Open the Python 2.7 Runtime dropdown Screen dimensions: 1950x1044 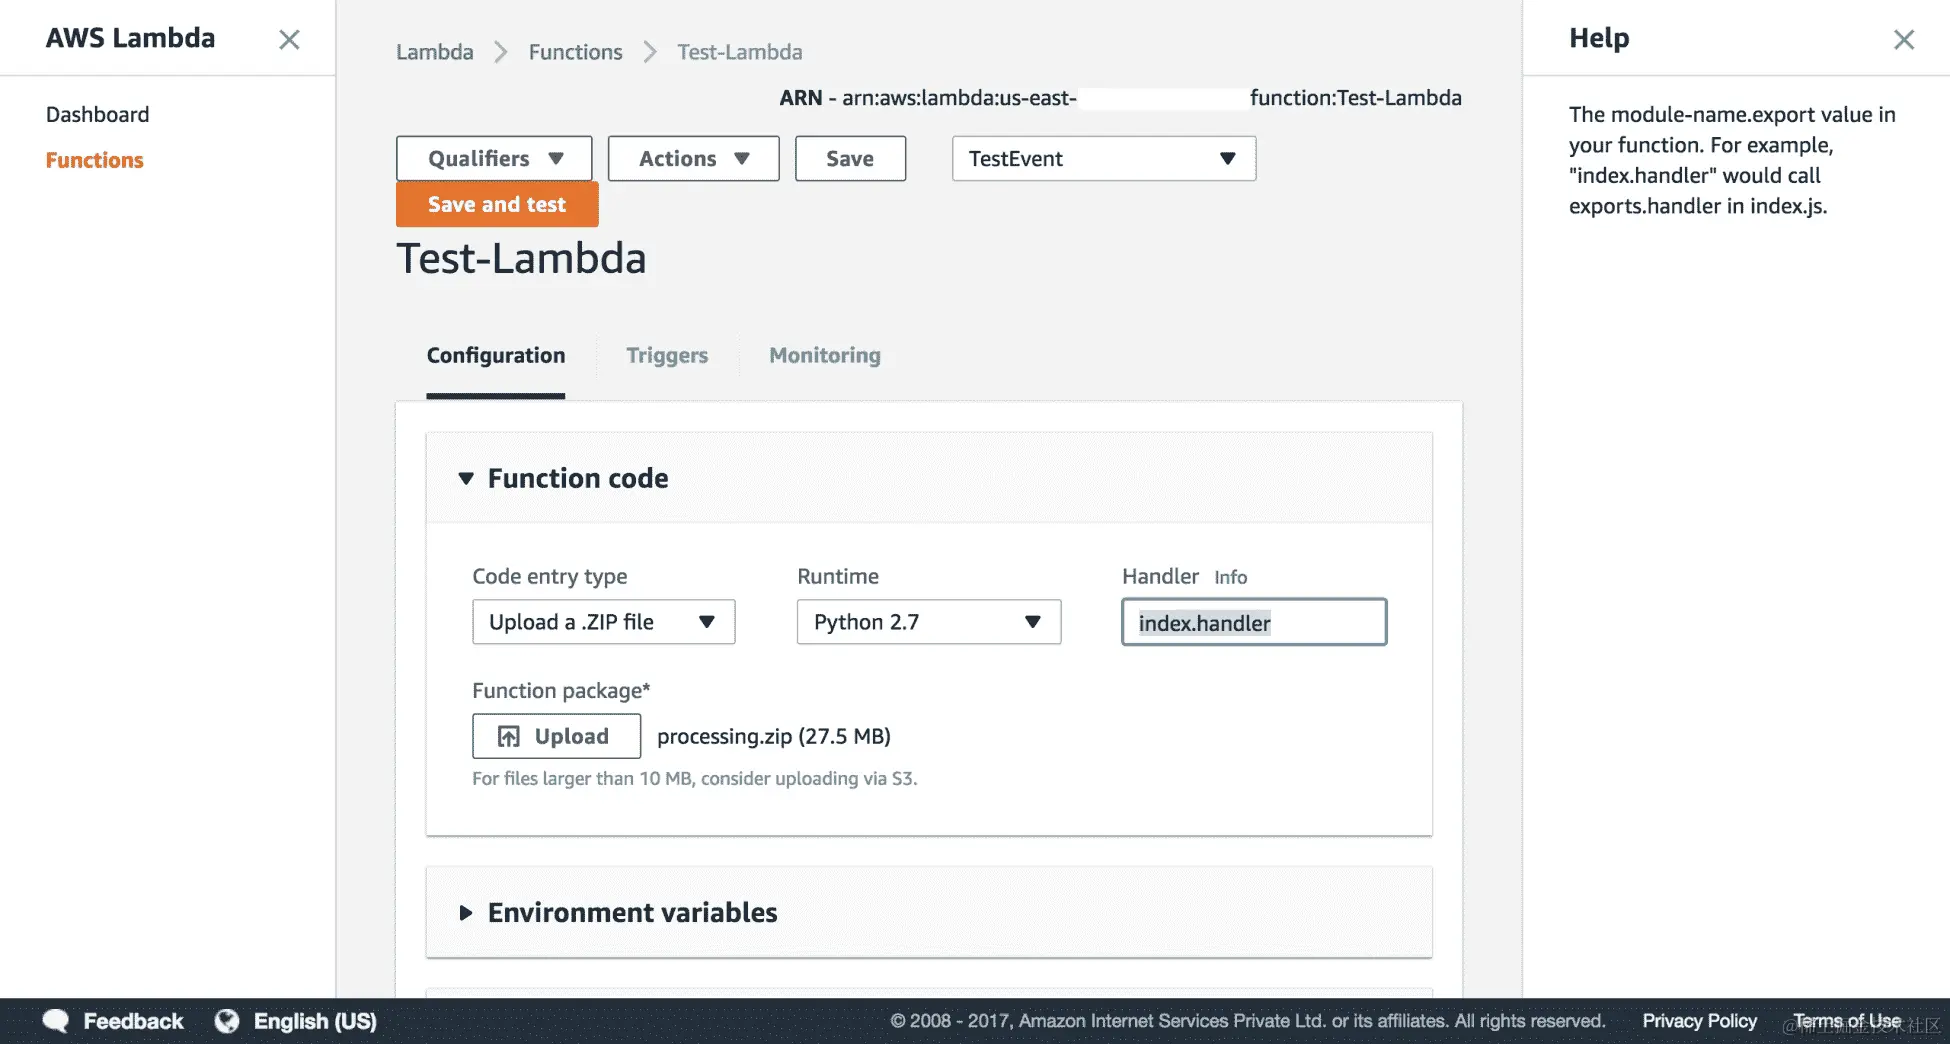[x=928, y=622]
